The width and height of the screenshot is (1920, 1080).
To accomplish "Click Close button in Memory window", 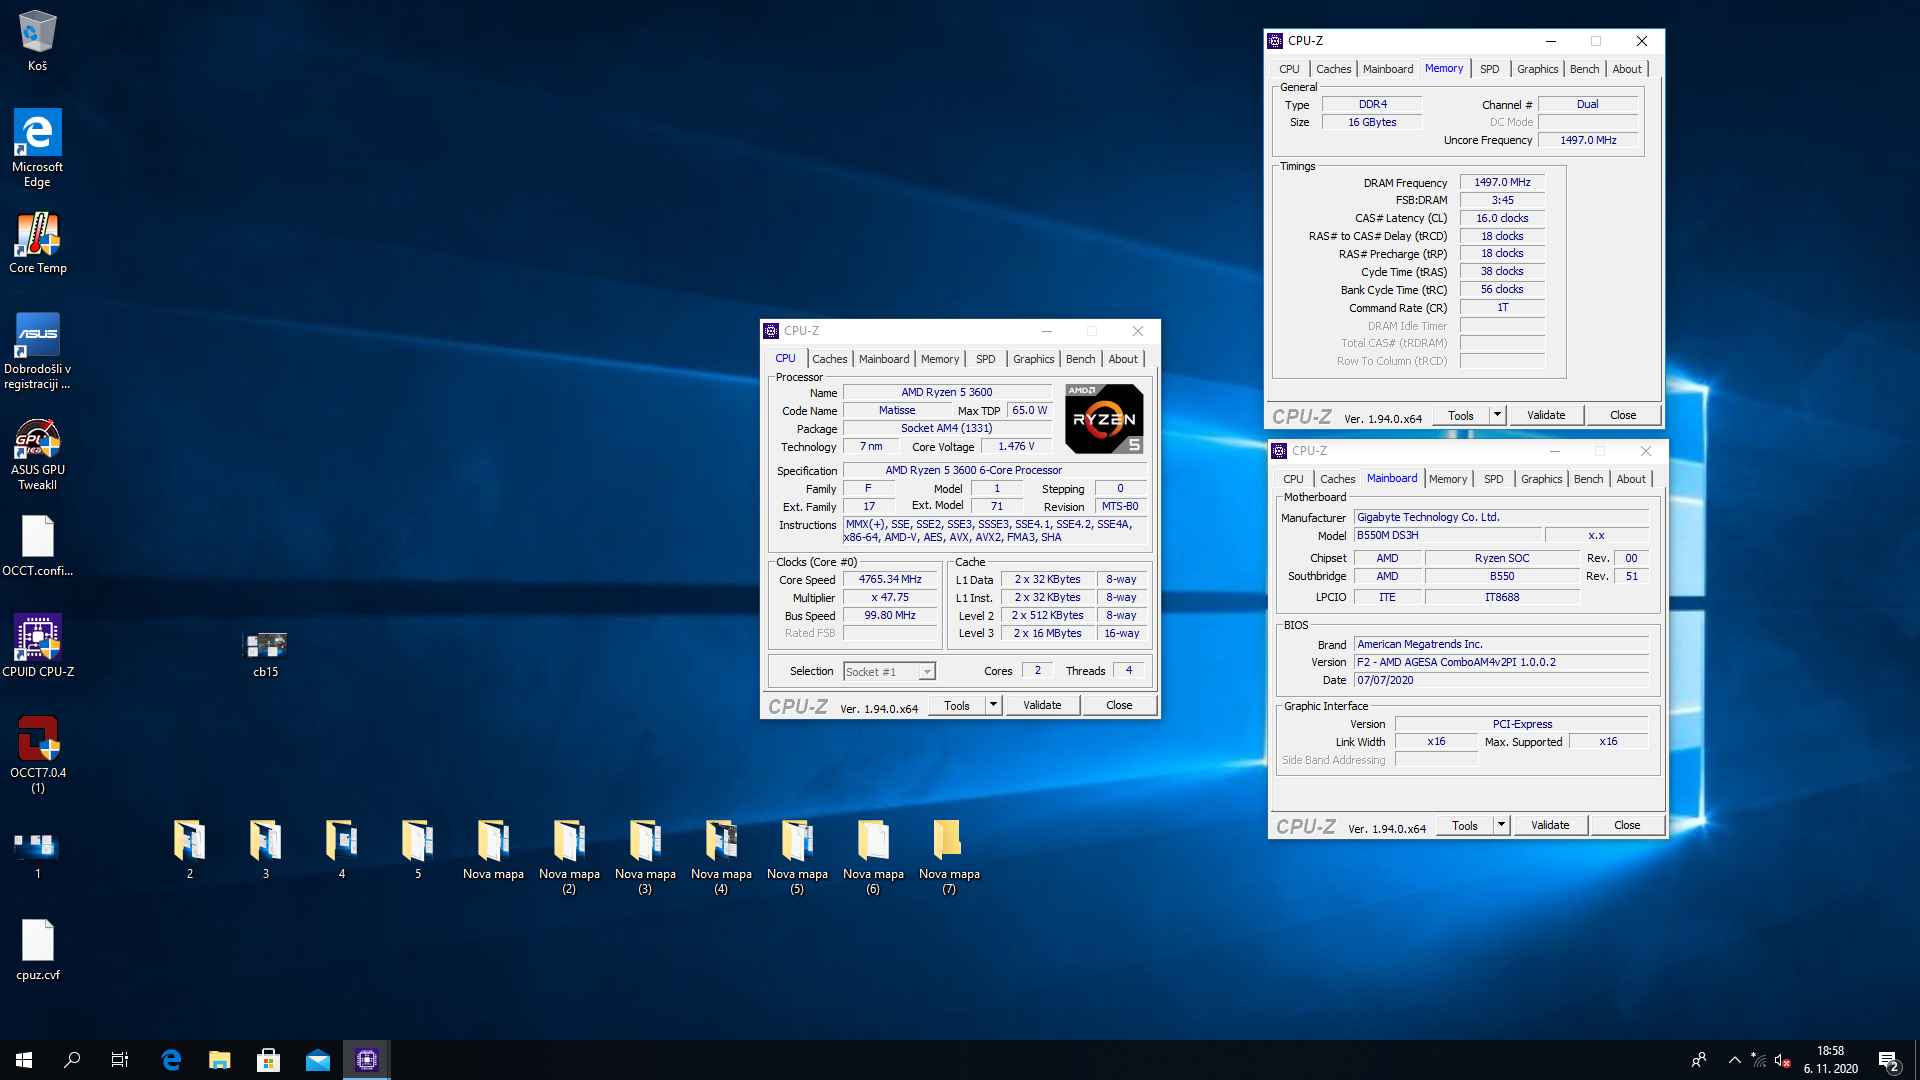I will coord(1623,415).
